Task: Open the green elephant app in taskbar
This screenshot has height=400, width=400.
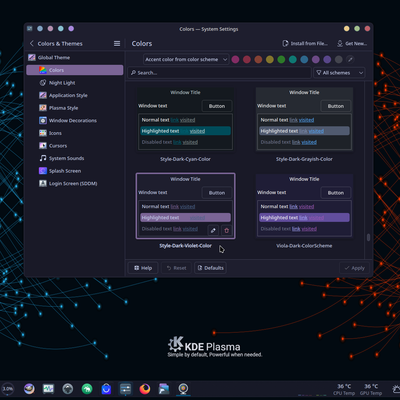Action: (87, 389)
